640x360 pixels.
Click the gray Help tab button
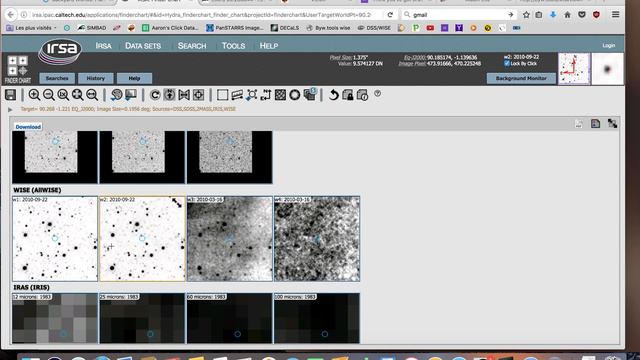coord(134,78)
